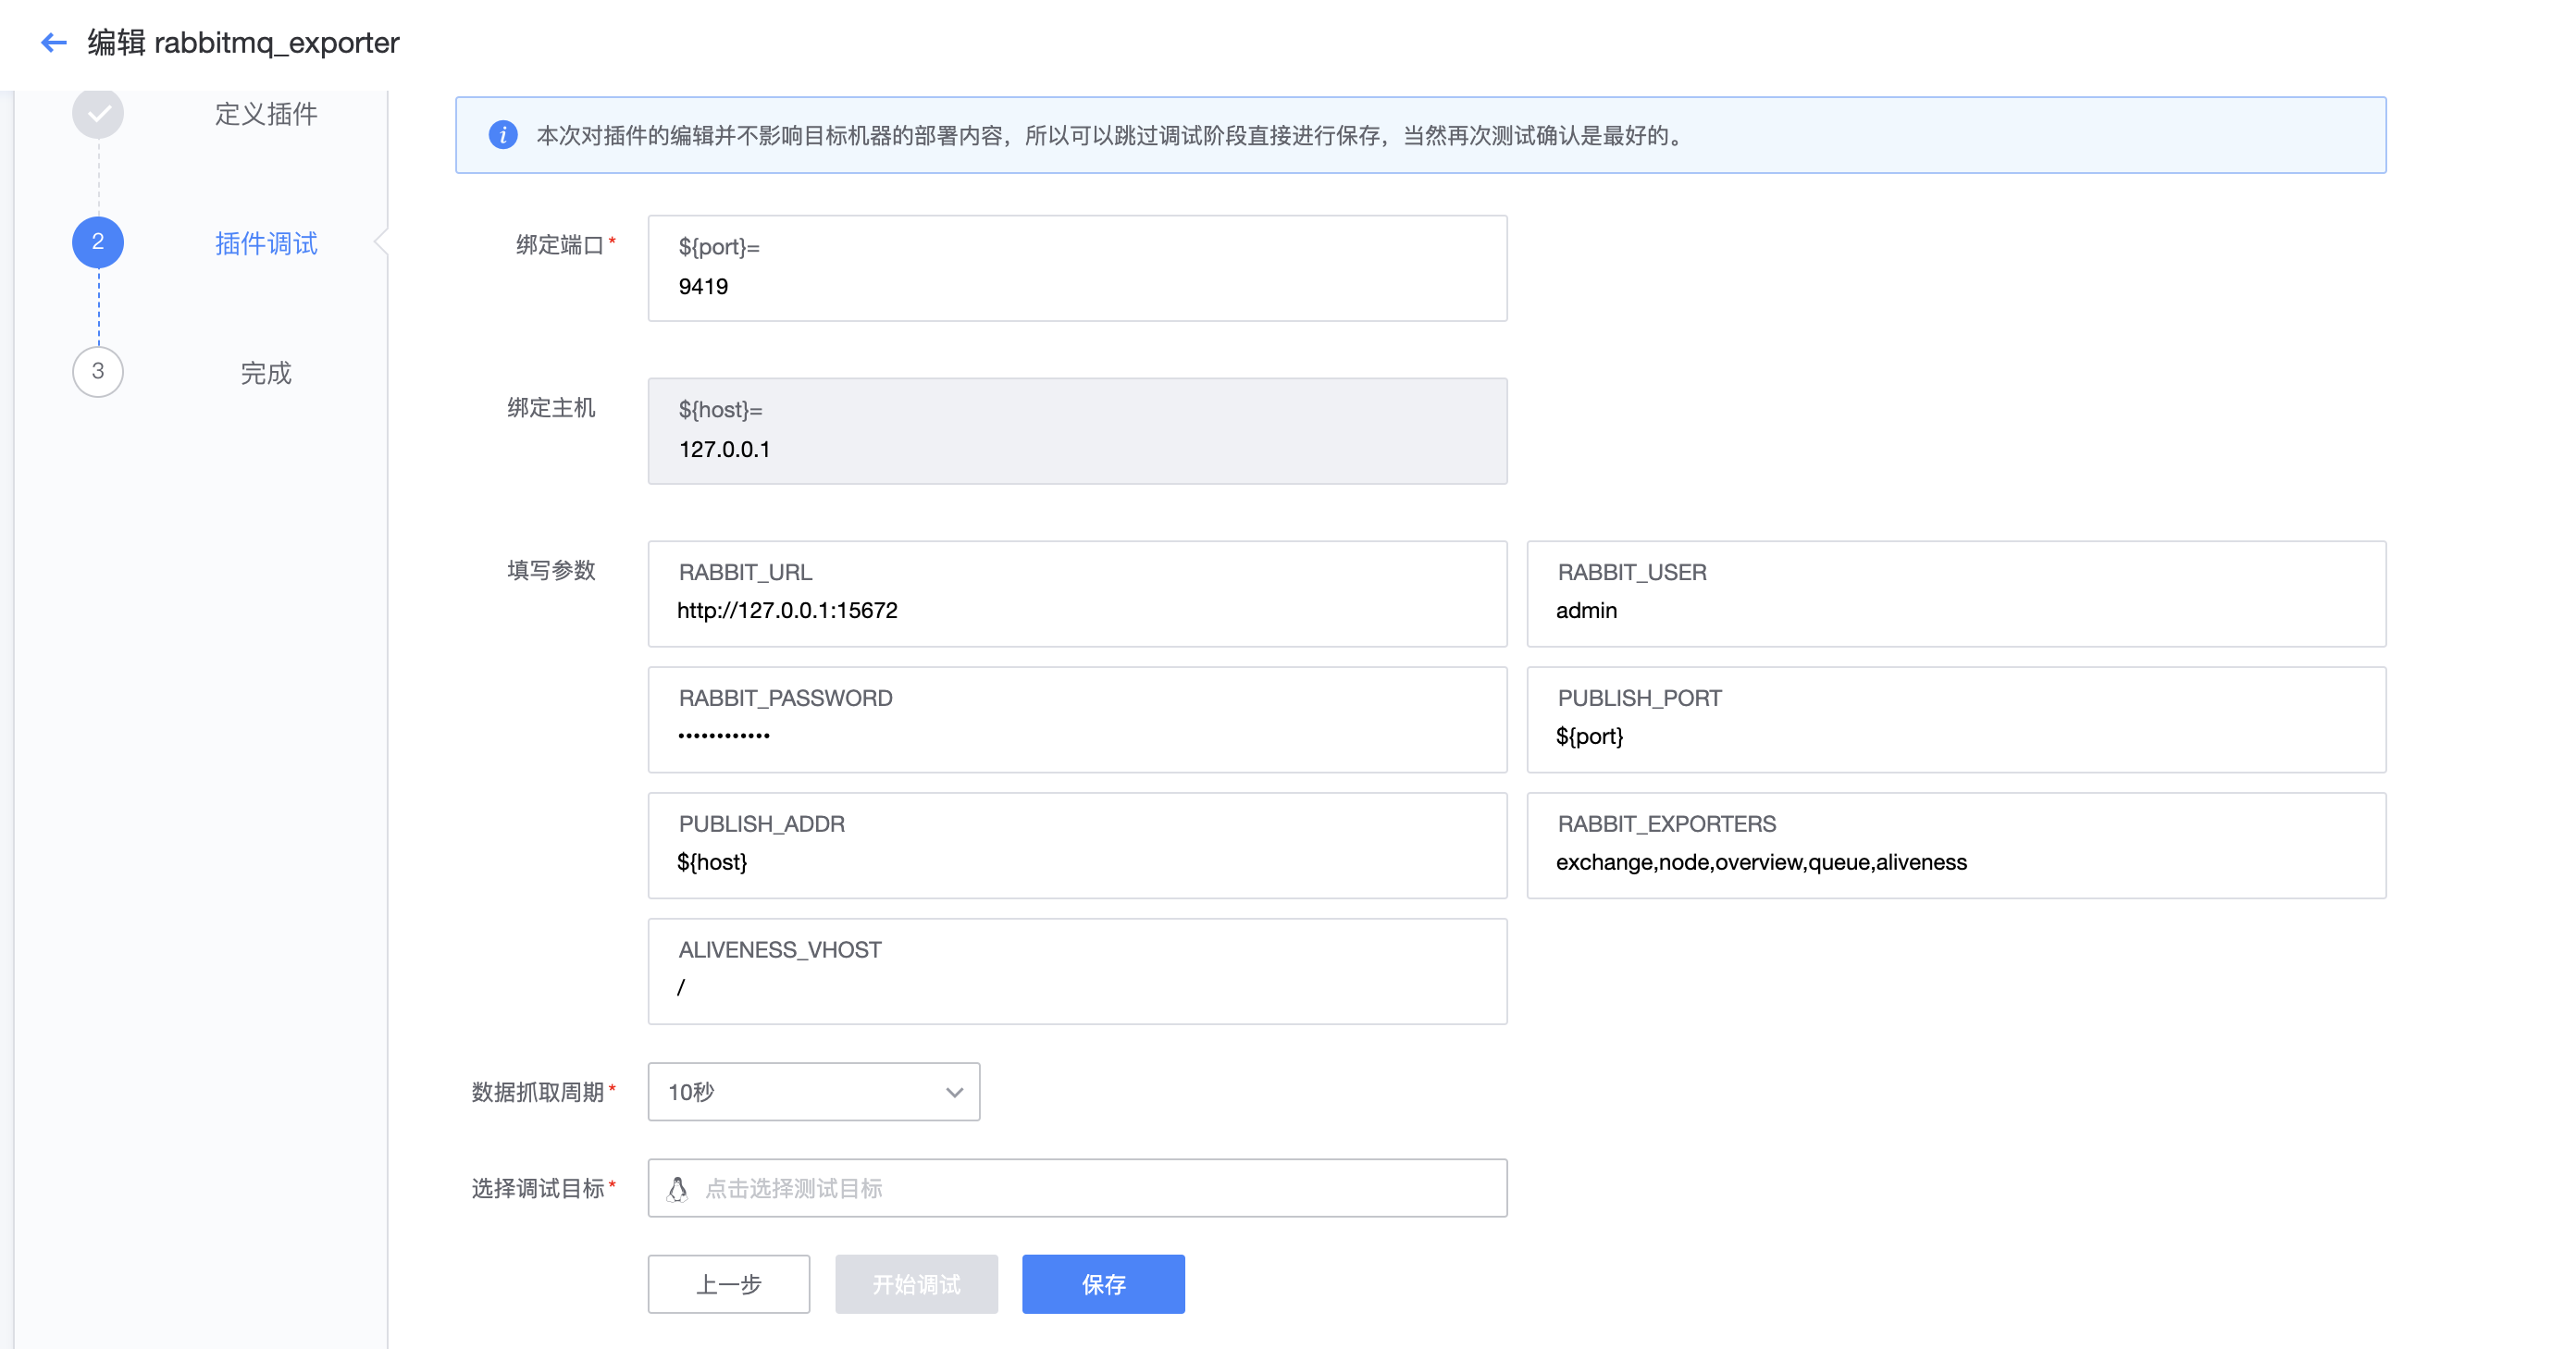Go to the 完成 step label
Viewport: 2576px width, 1349px height.
[x=266, y=372]
